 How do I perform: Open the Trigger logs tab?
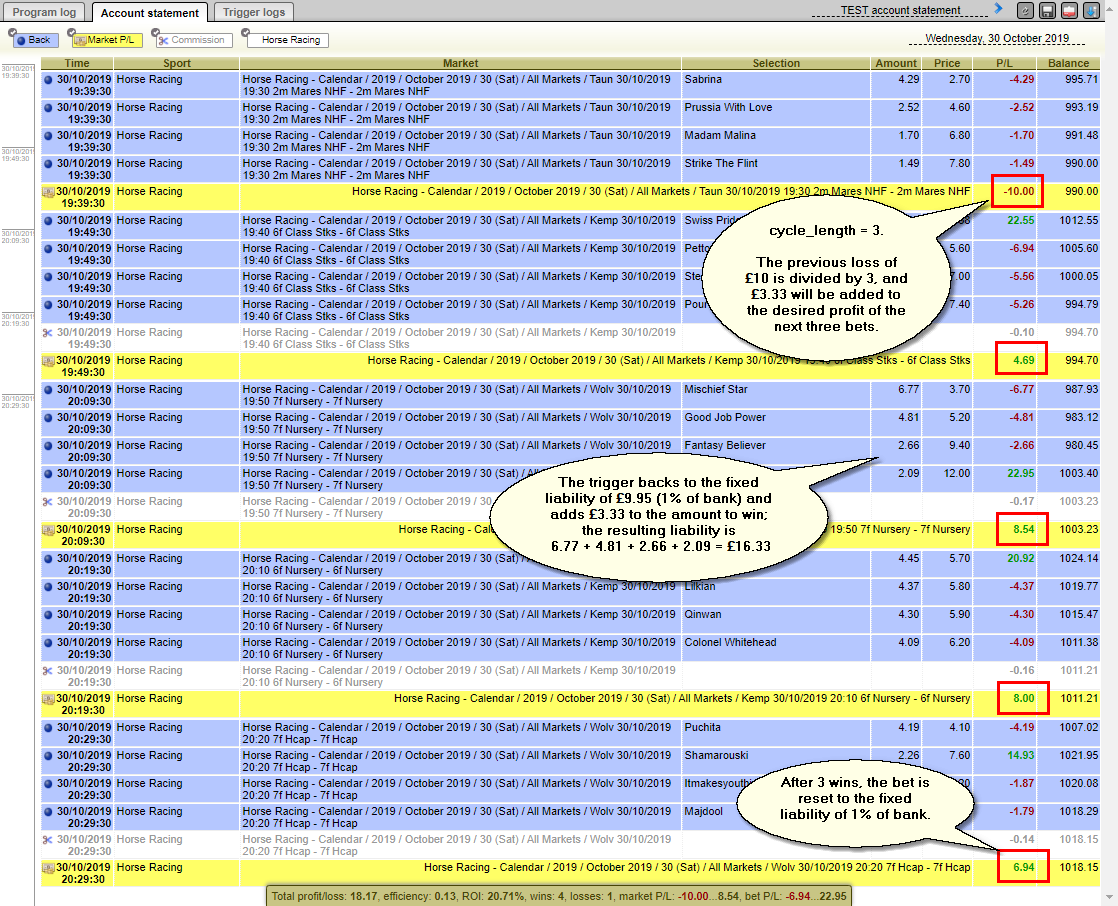pyautogui.click(x=254, y=12)
